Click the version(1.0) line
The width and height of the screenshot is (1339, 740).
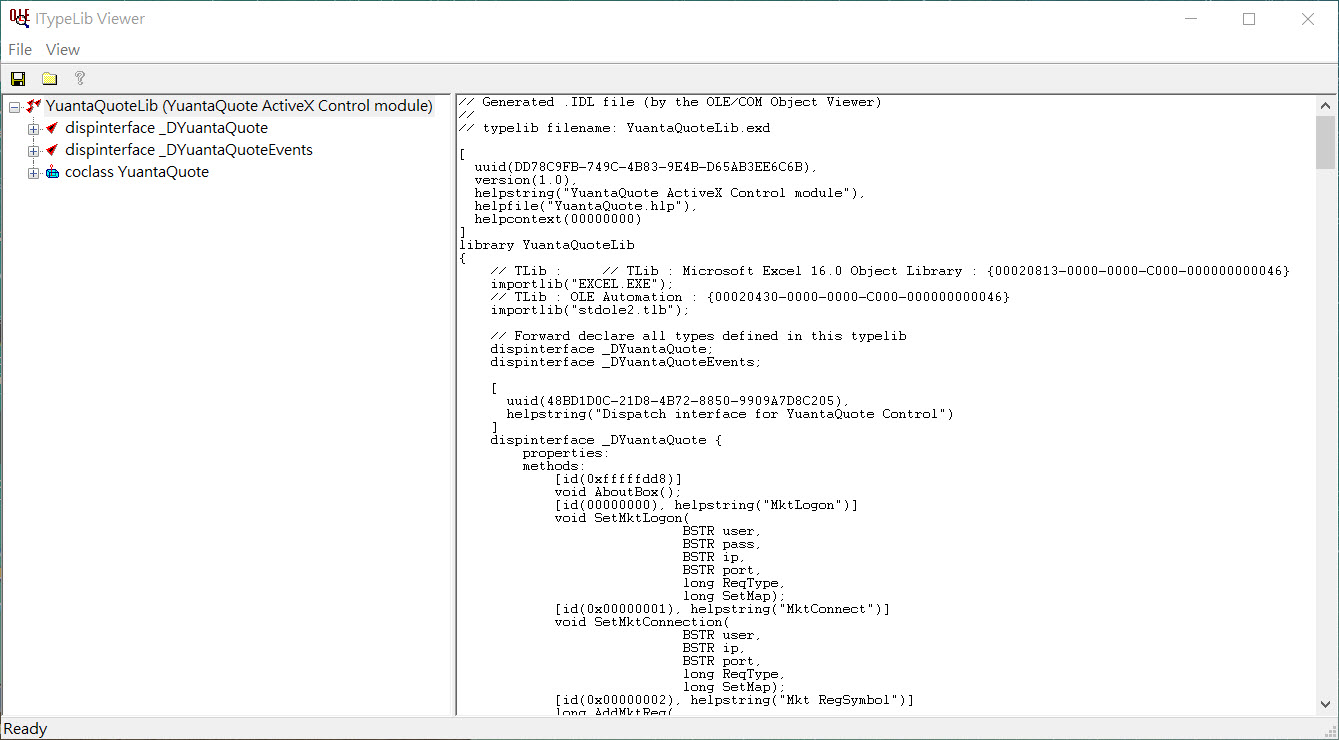tap(526, 180)
